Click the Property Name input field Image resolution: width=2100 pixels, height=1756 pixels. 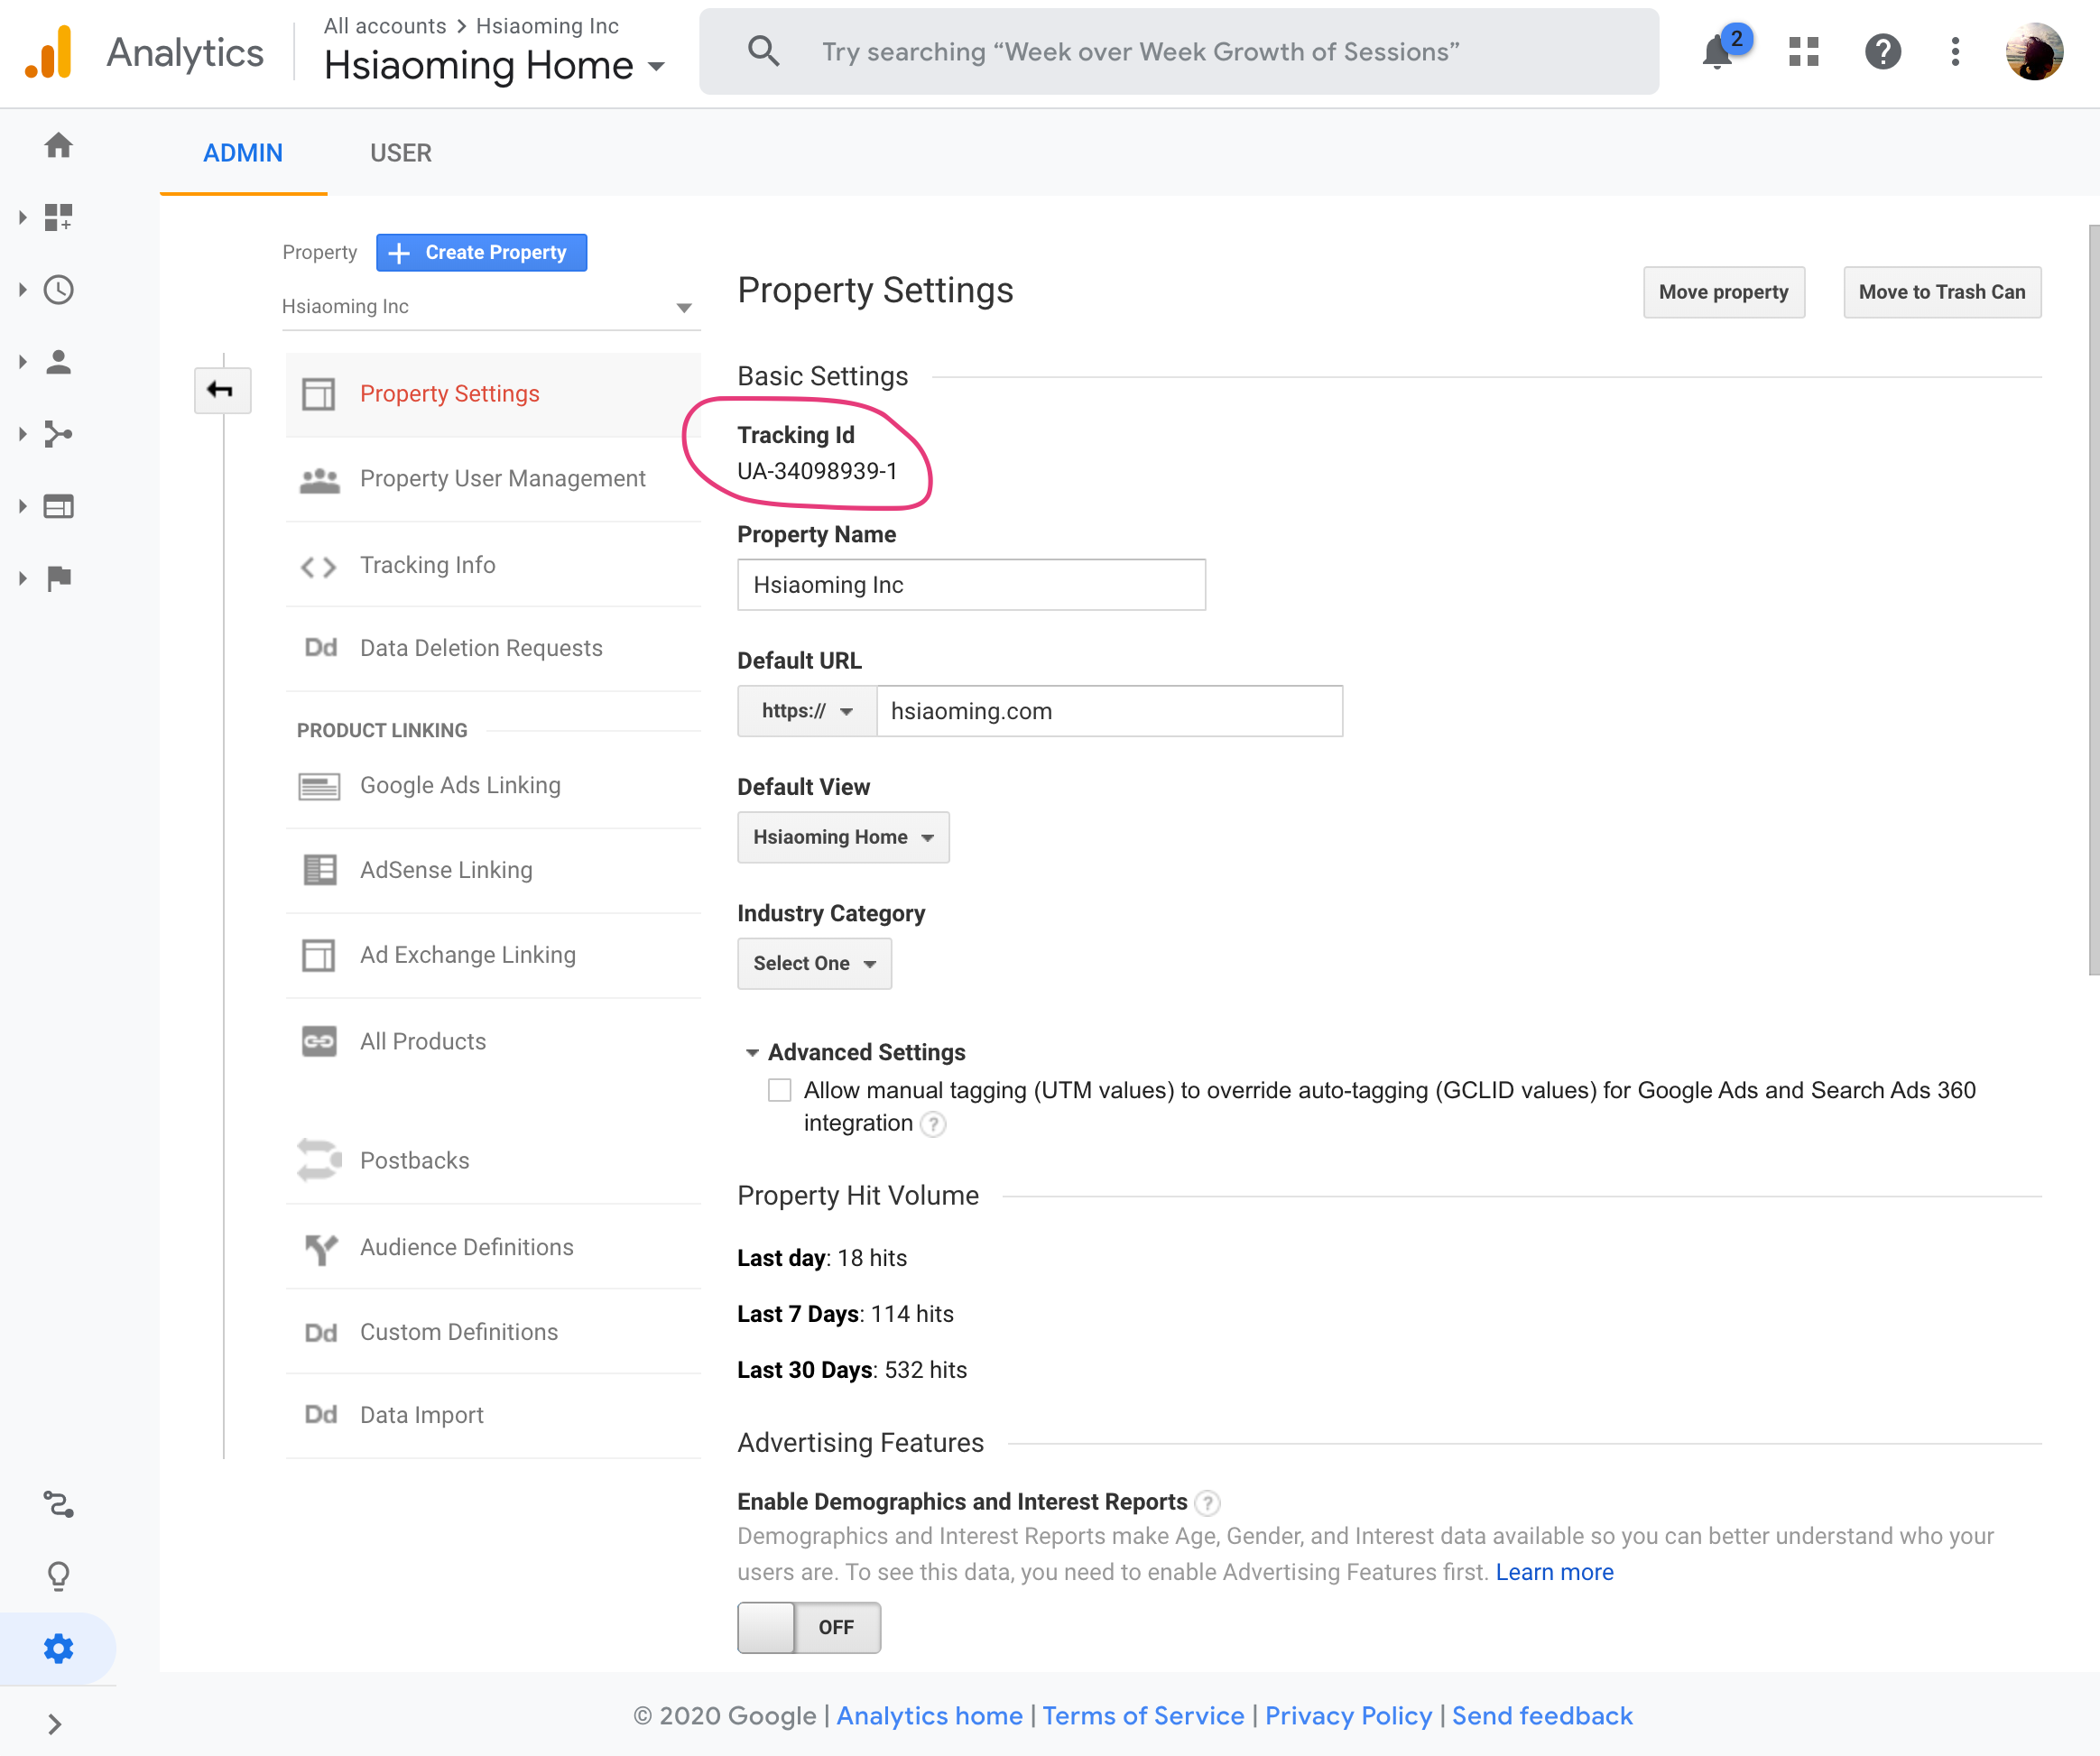click(971, 585)
